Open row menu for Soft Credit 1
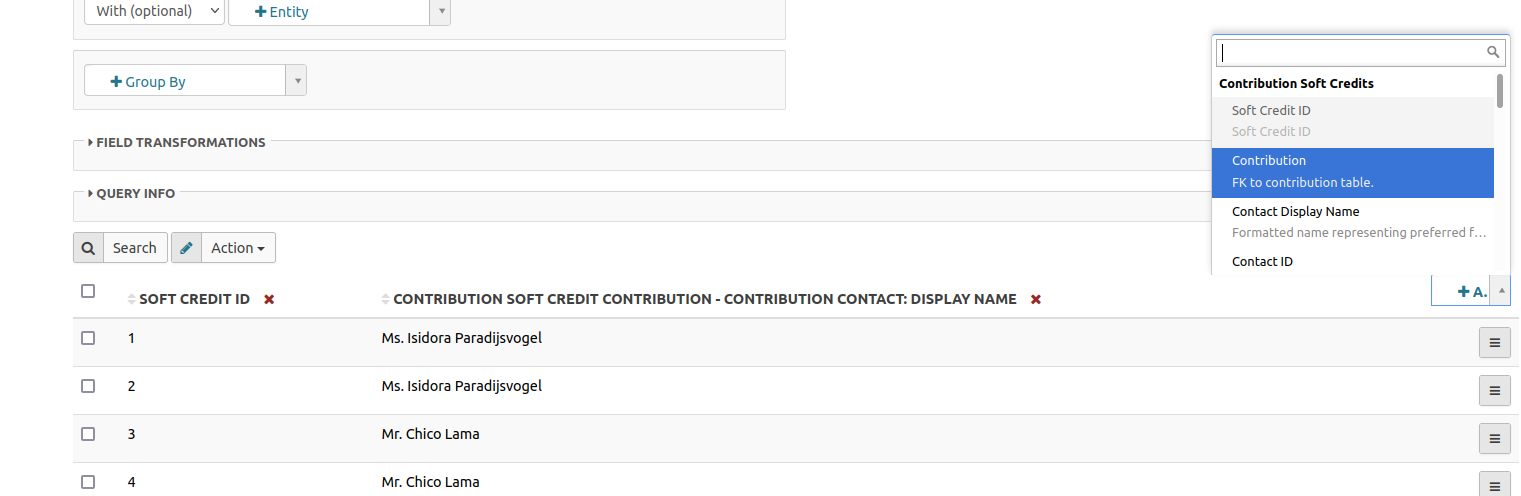 coord(1494,342)
